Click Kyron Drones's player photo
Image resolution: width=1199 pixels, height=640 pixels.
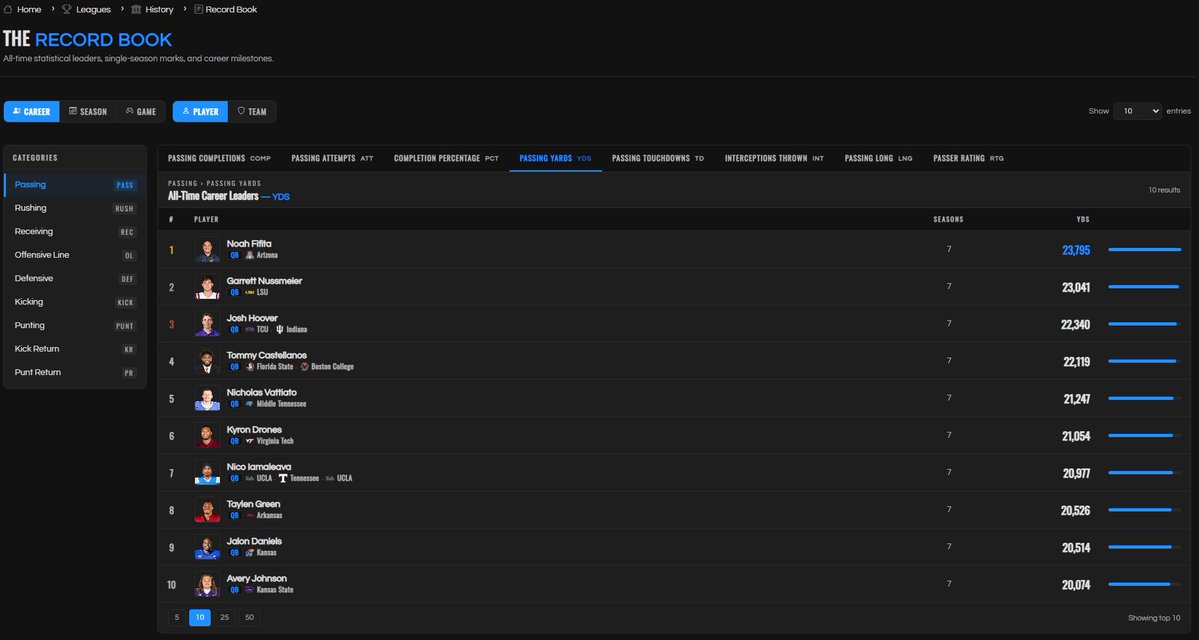pos(207,435)
